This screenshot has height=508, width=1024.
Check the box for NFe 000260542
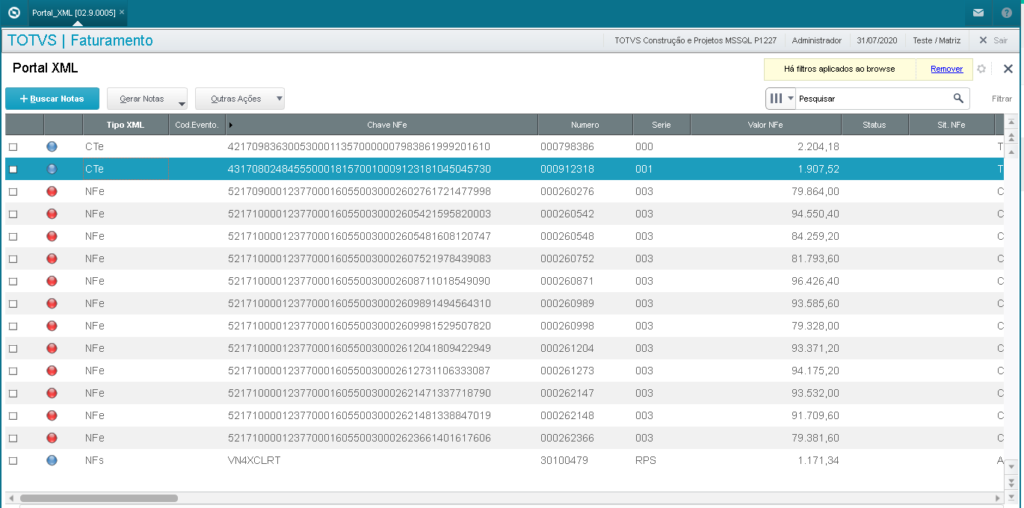(x=13, y=215)
